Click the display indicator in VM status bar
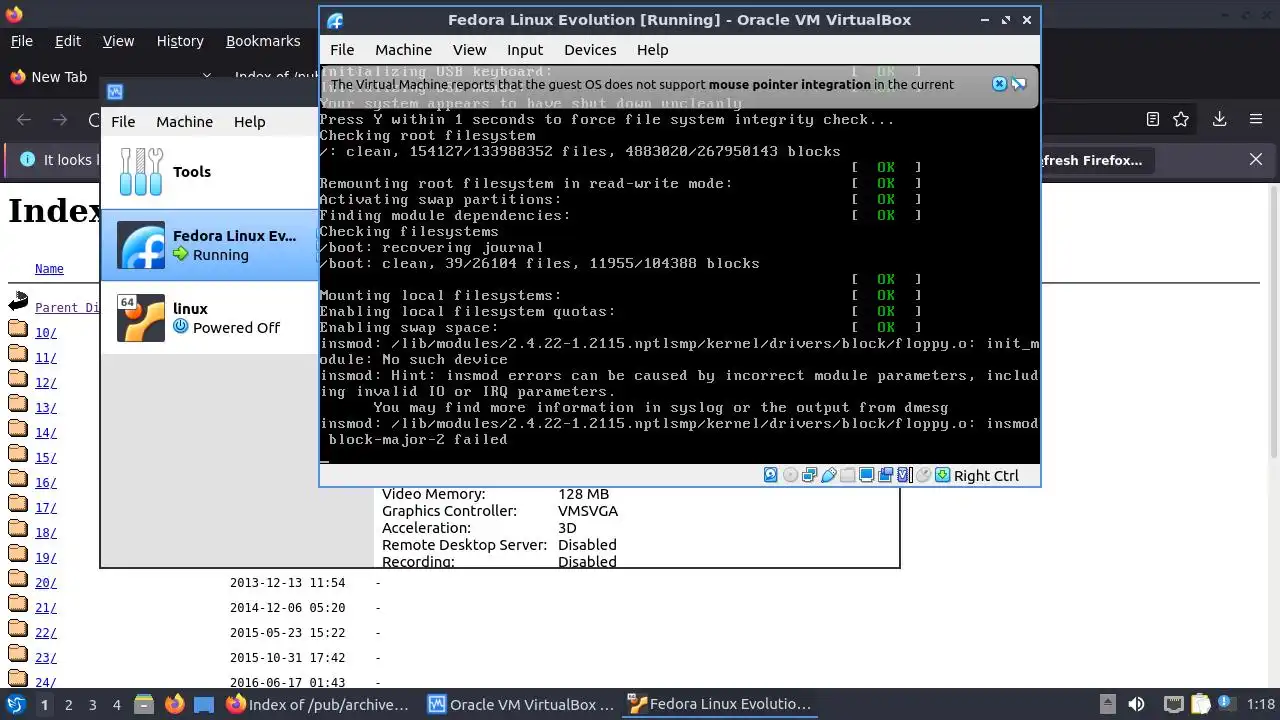Image resolution: width=1280 pixels, height=720 pixels. pyautogui.click(x=867, y=475)
